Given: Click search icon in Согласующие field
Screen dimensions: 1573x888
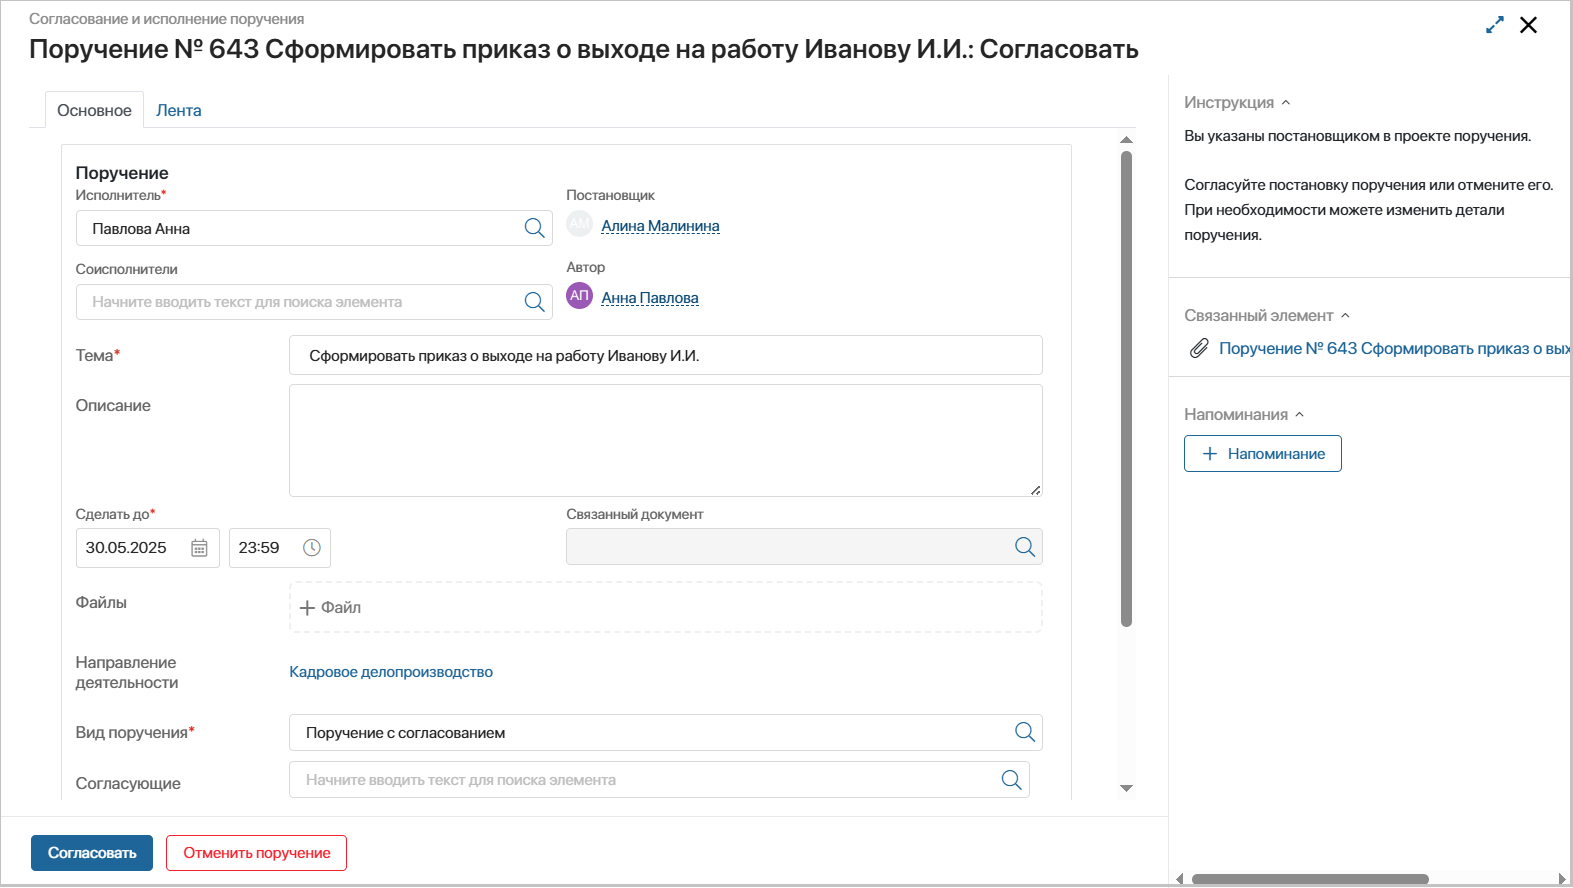Looking at the screenshot, I should [1011, 780].
